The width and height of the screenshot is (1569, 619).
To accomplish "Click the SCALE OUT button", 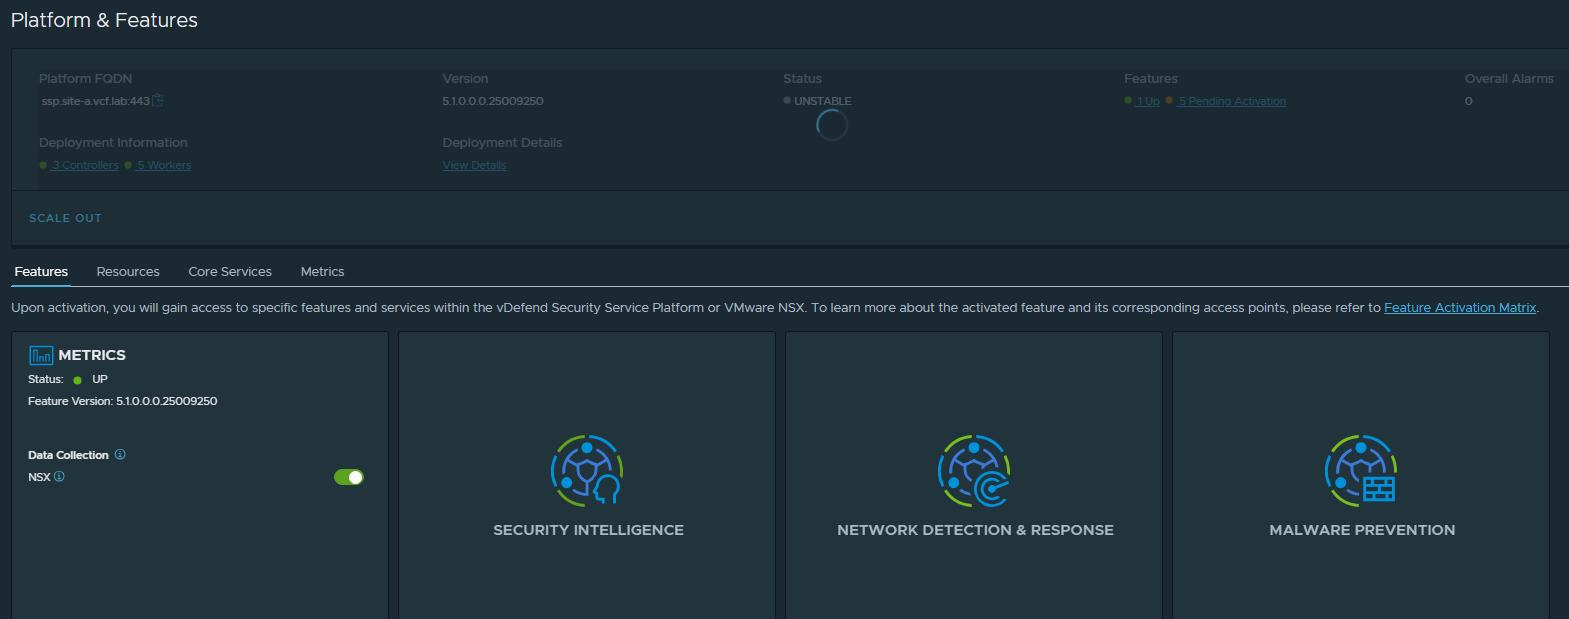I will click(x=65, y=218).
